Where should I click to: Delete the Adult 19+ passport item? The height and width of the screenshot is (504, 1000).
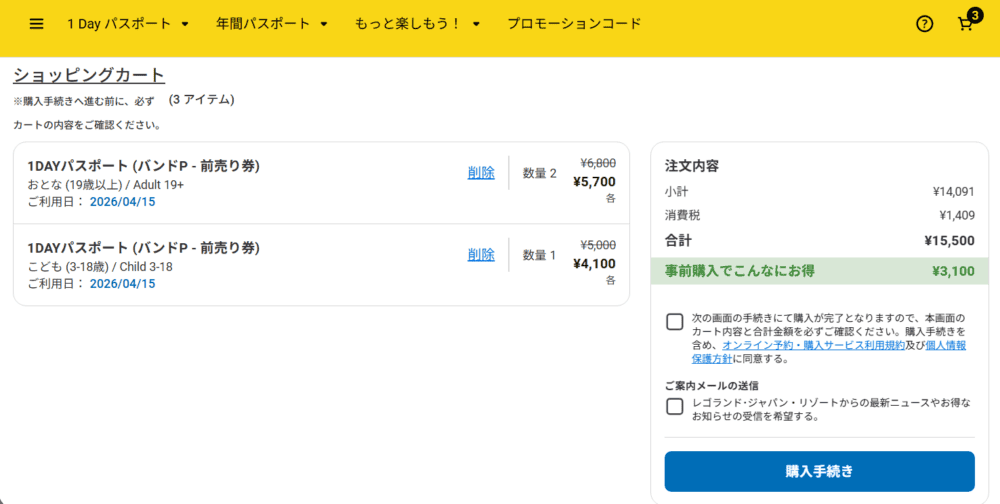tap(481, 173)
